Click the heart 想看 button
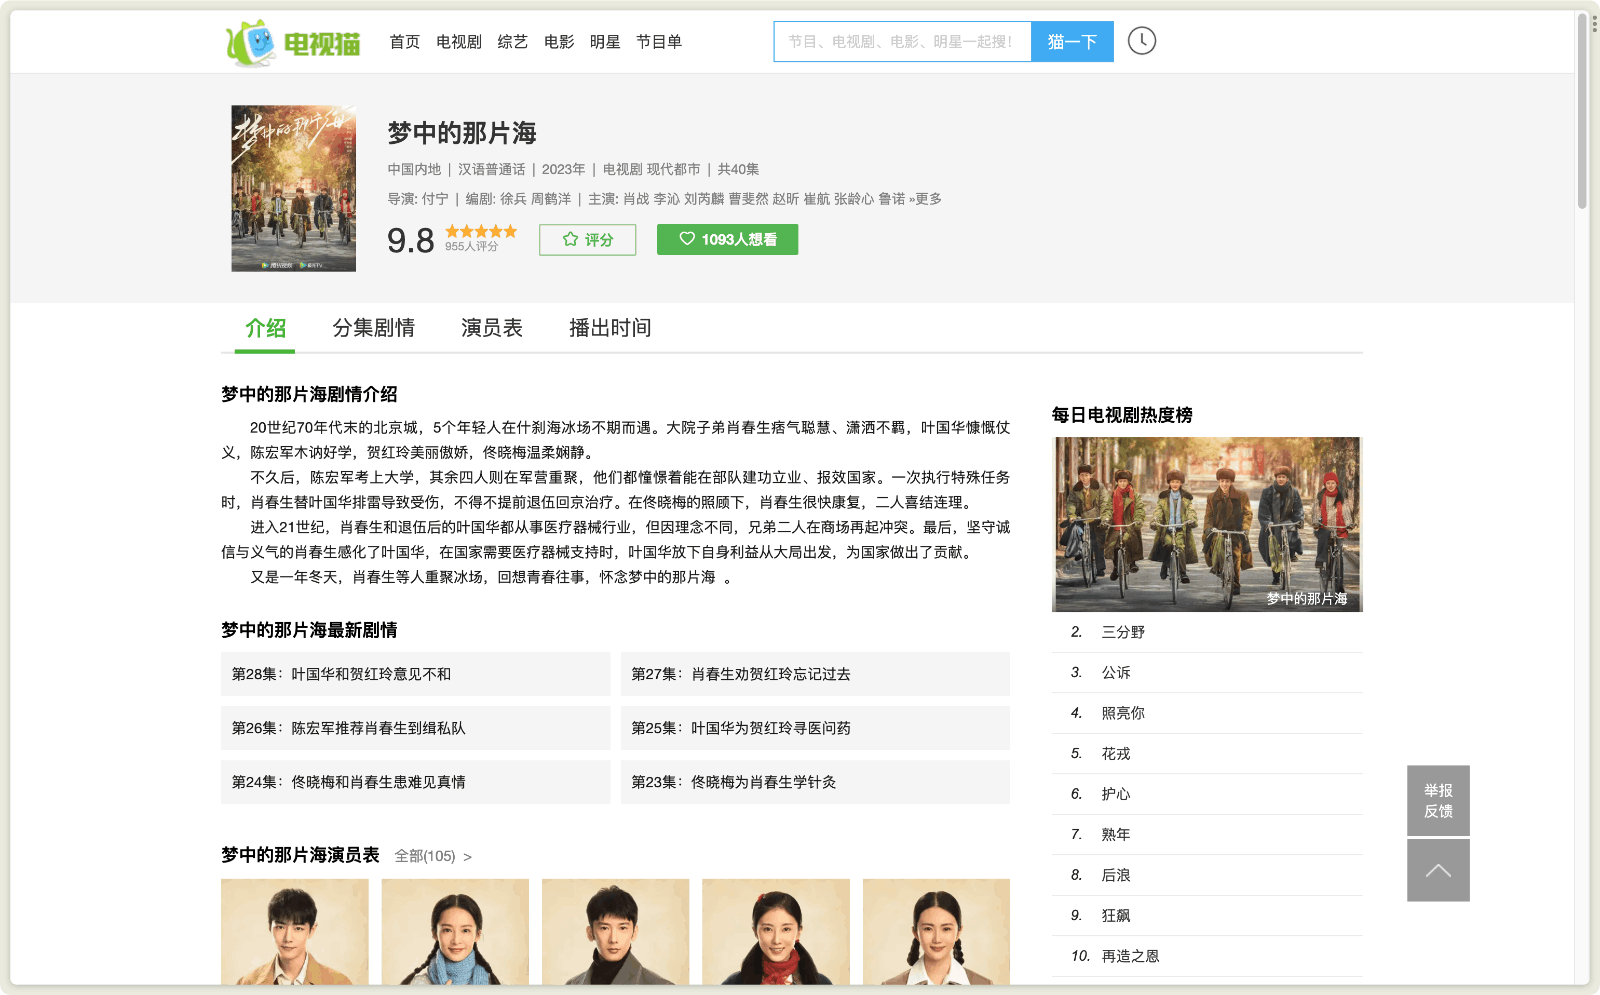Screen dimensions: 1600x995 [727, 240]
